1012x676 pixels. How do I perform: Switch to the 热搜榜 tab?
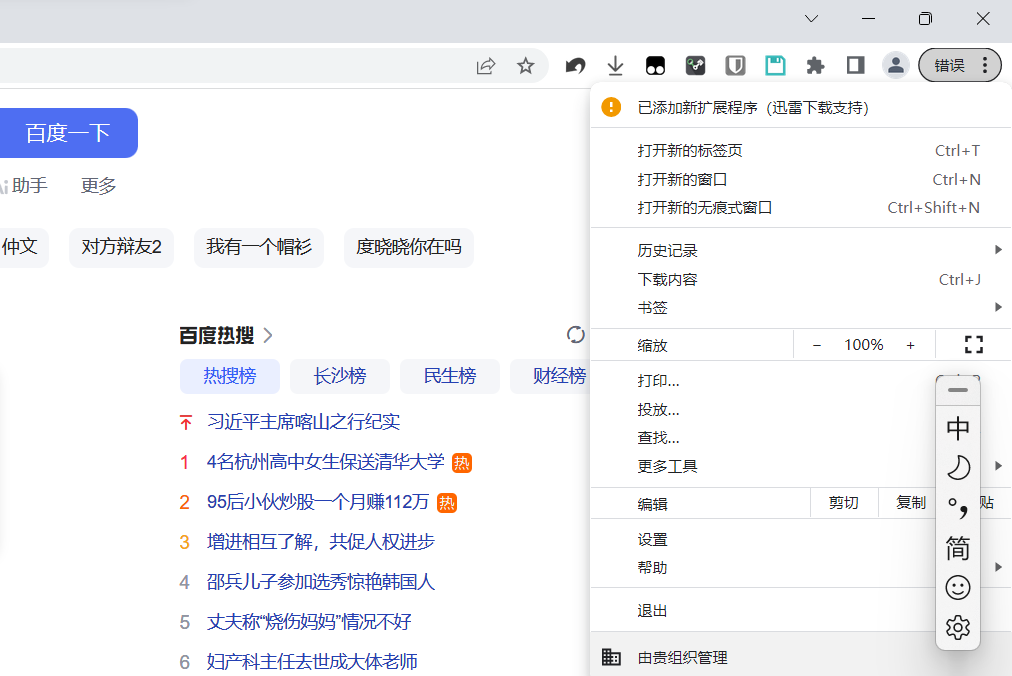(230, 376)
